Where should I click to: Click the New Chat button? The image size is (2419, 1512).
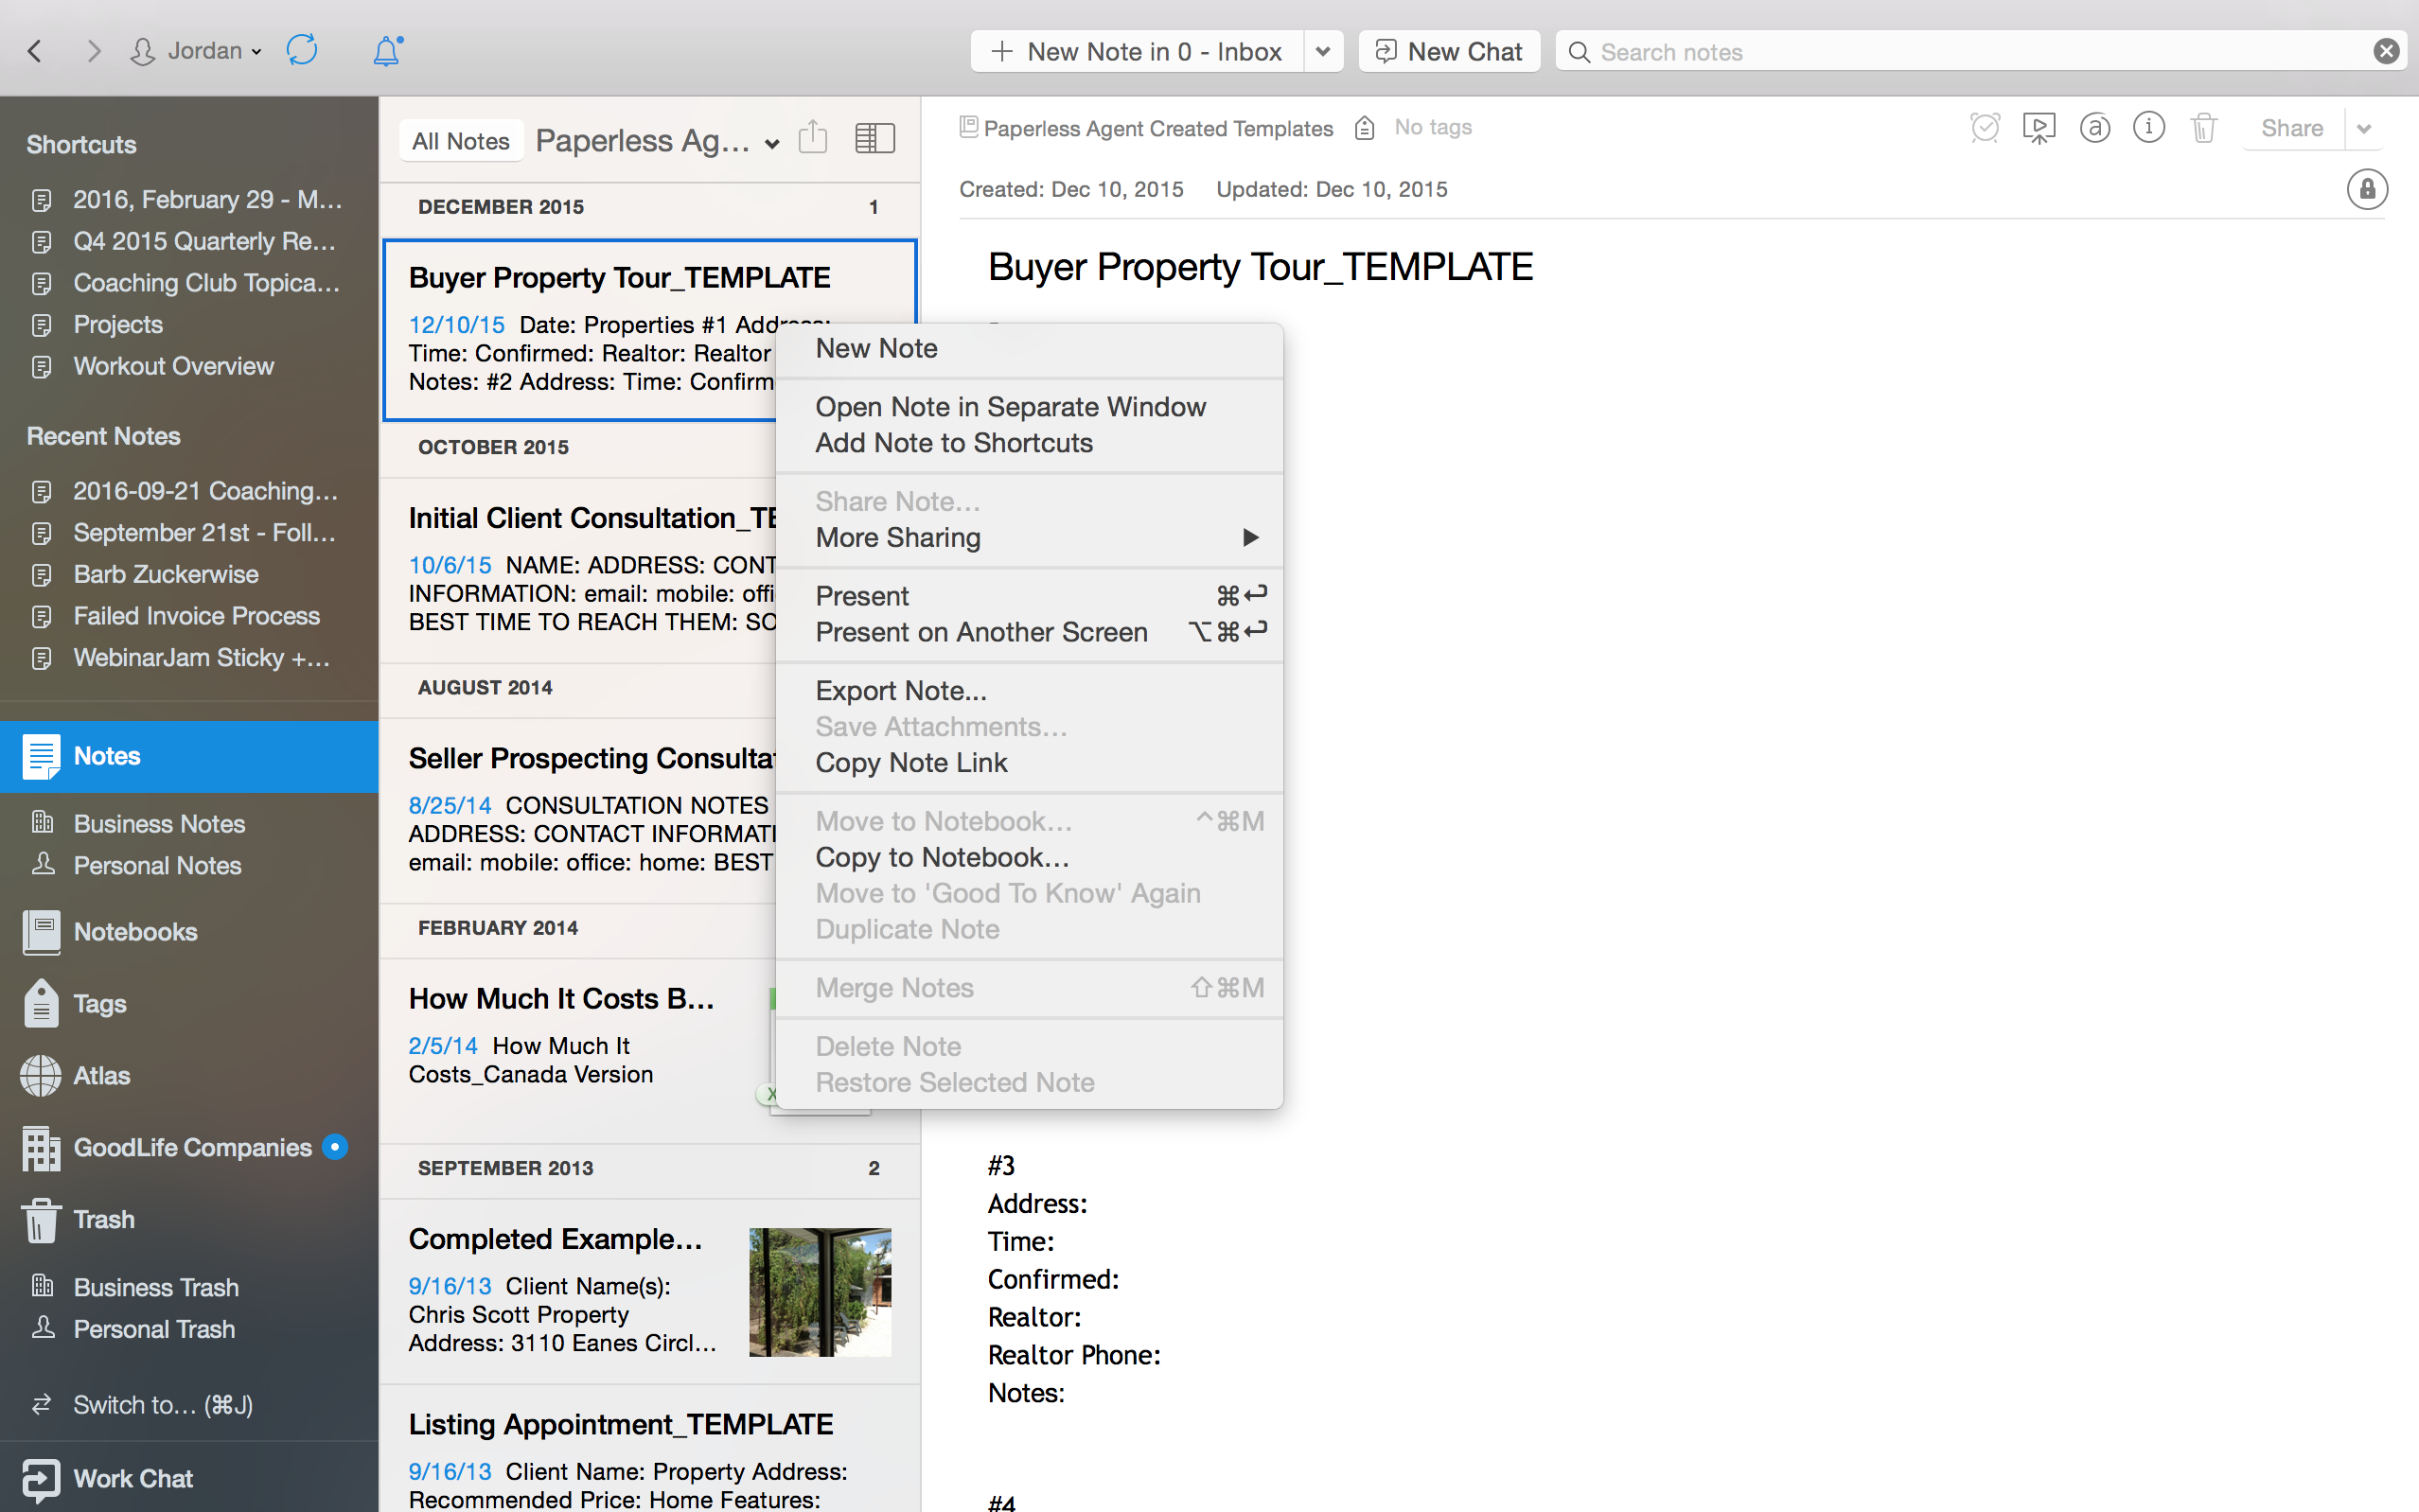coord(1448,51)
